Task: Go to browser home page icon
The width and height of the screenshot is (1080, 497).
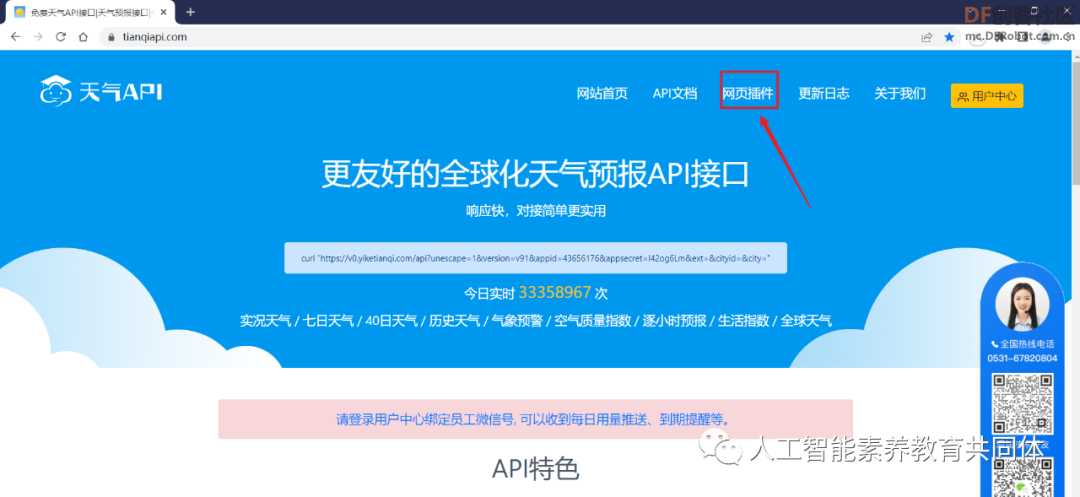Action: click(83, 37)
